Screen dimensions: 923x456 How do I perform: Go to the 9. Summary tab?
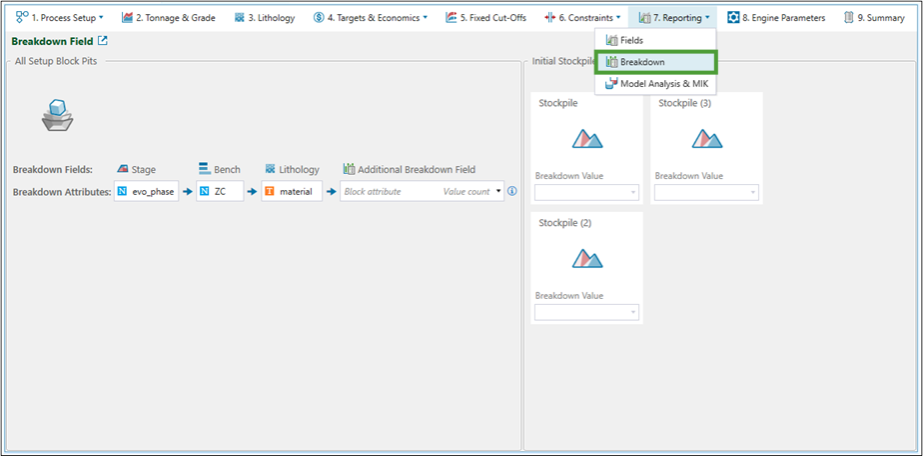874,18
